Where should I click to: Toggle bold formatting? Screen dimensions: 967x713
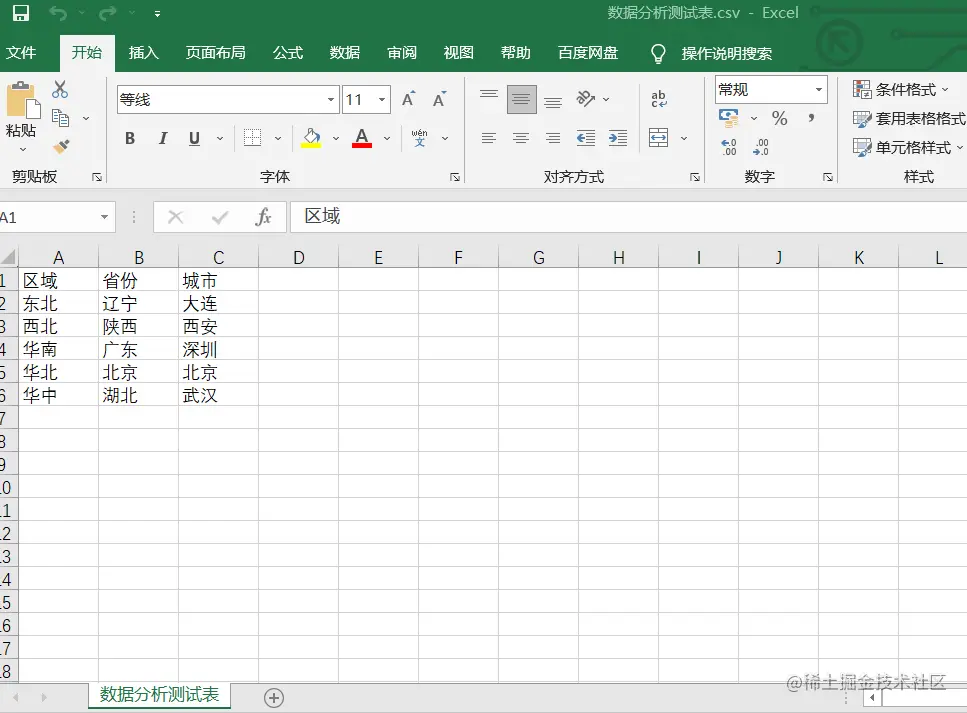(130, 138)
